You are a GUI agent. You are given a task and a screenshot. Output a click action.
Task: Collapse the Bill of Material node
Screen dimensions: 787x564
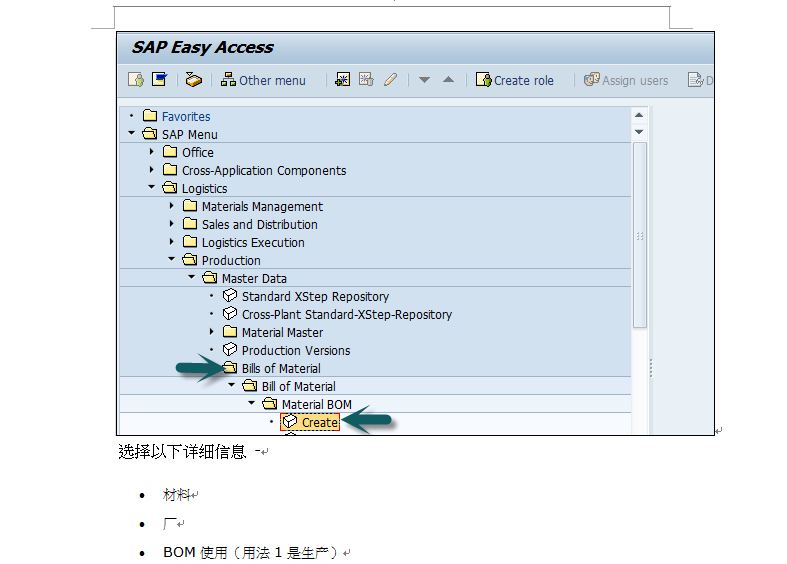(232, 385)
